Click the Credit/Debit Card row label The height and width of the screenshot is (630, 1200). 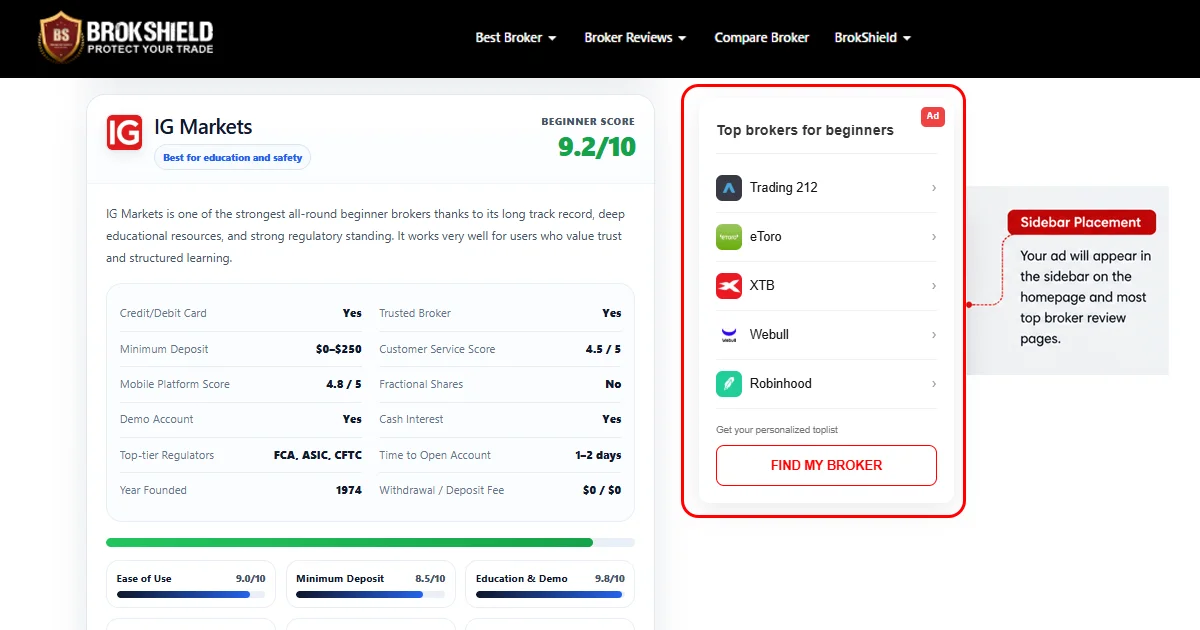point(163,313)
